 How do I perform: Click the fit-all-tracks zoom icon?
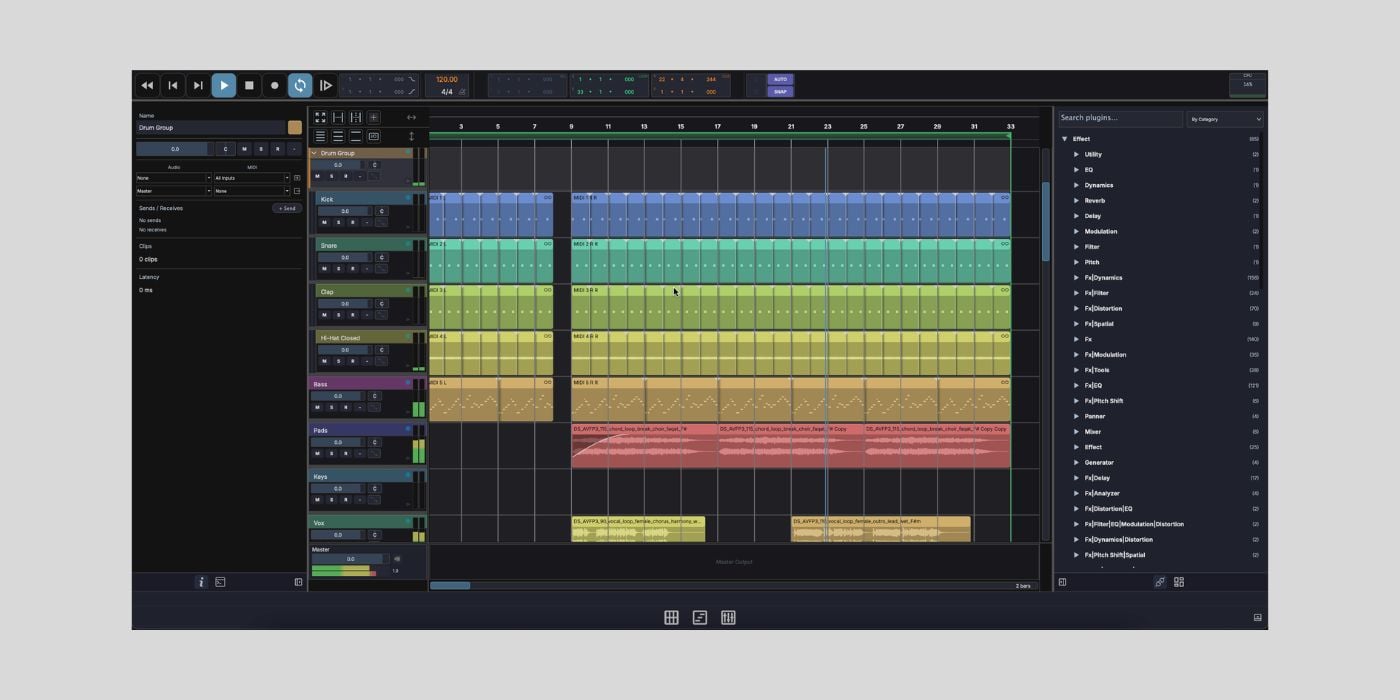(x=320, y=117)
